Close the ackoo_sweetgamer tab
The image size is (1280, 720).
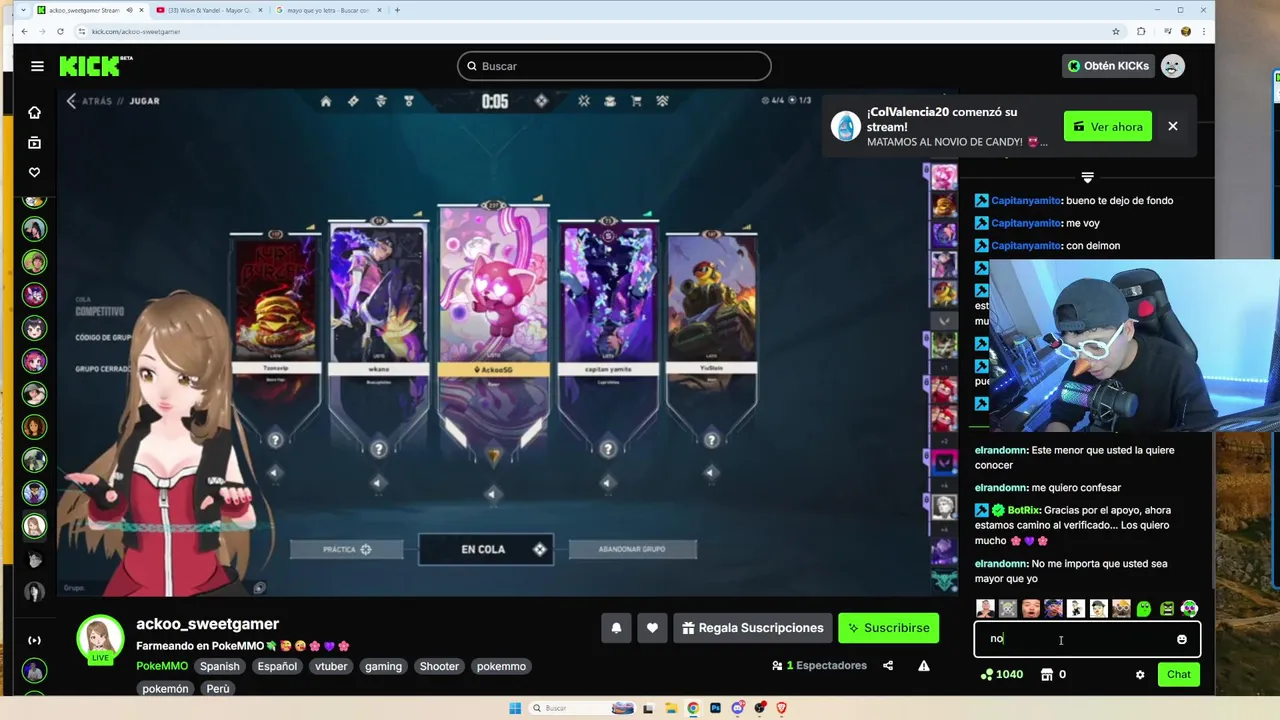coord(142,10)
